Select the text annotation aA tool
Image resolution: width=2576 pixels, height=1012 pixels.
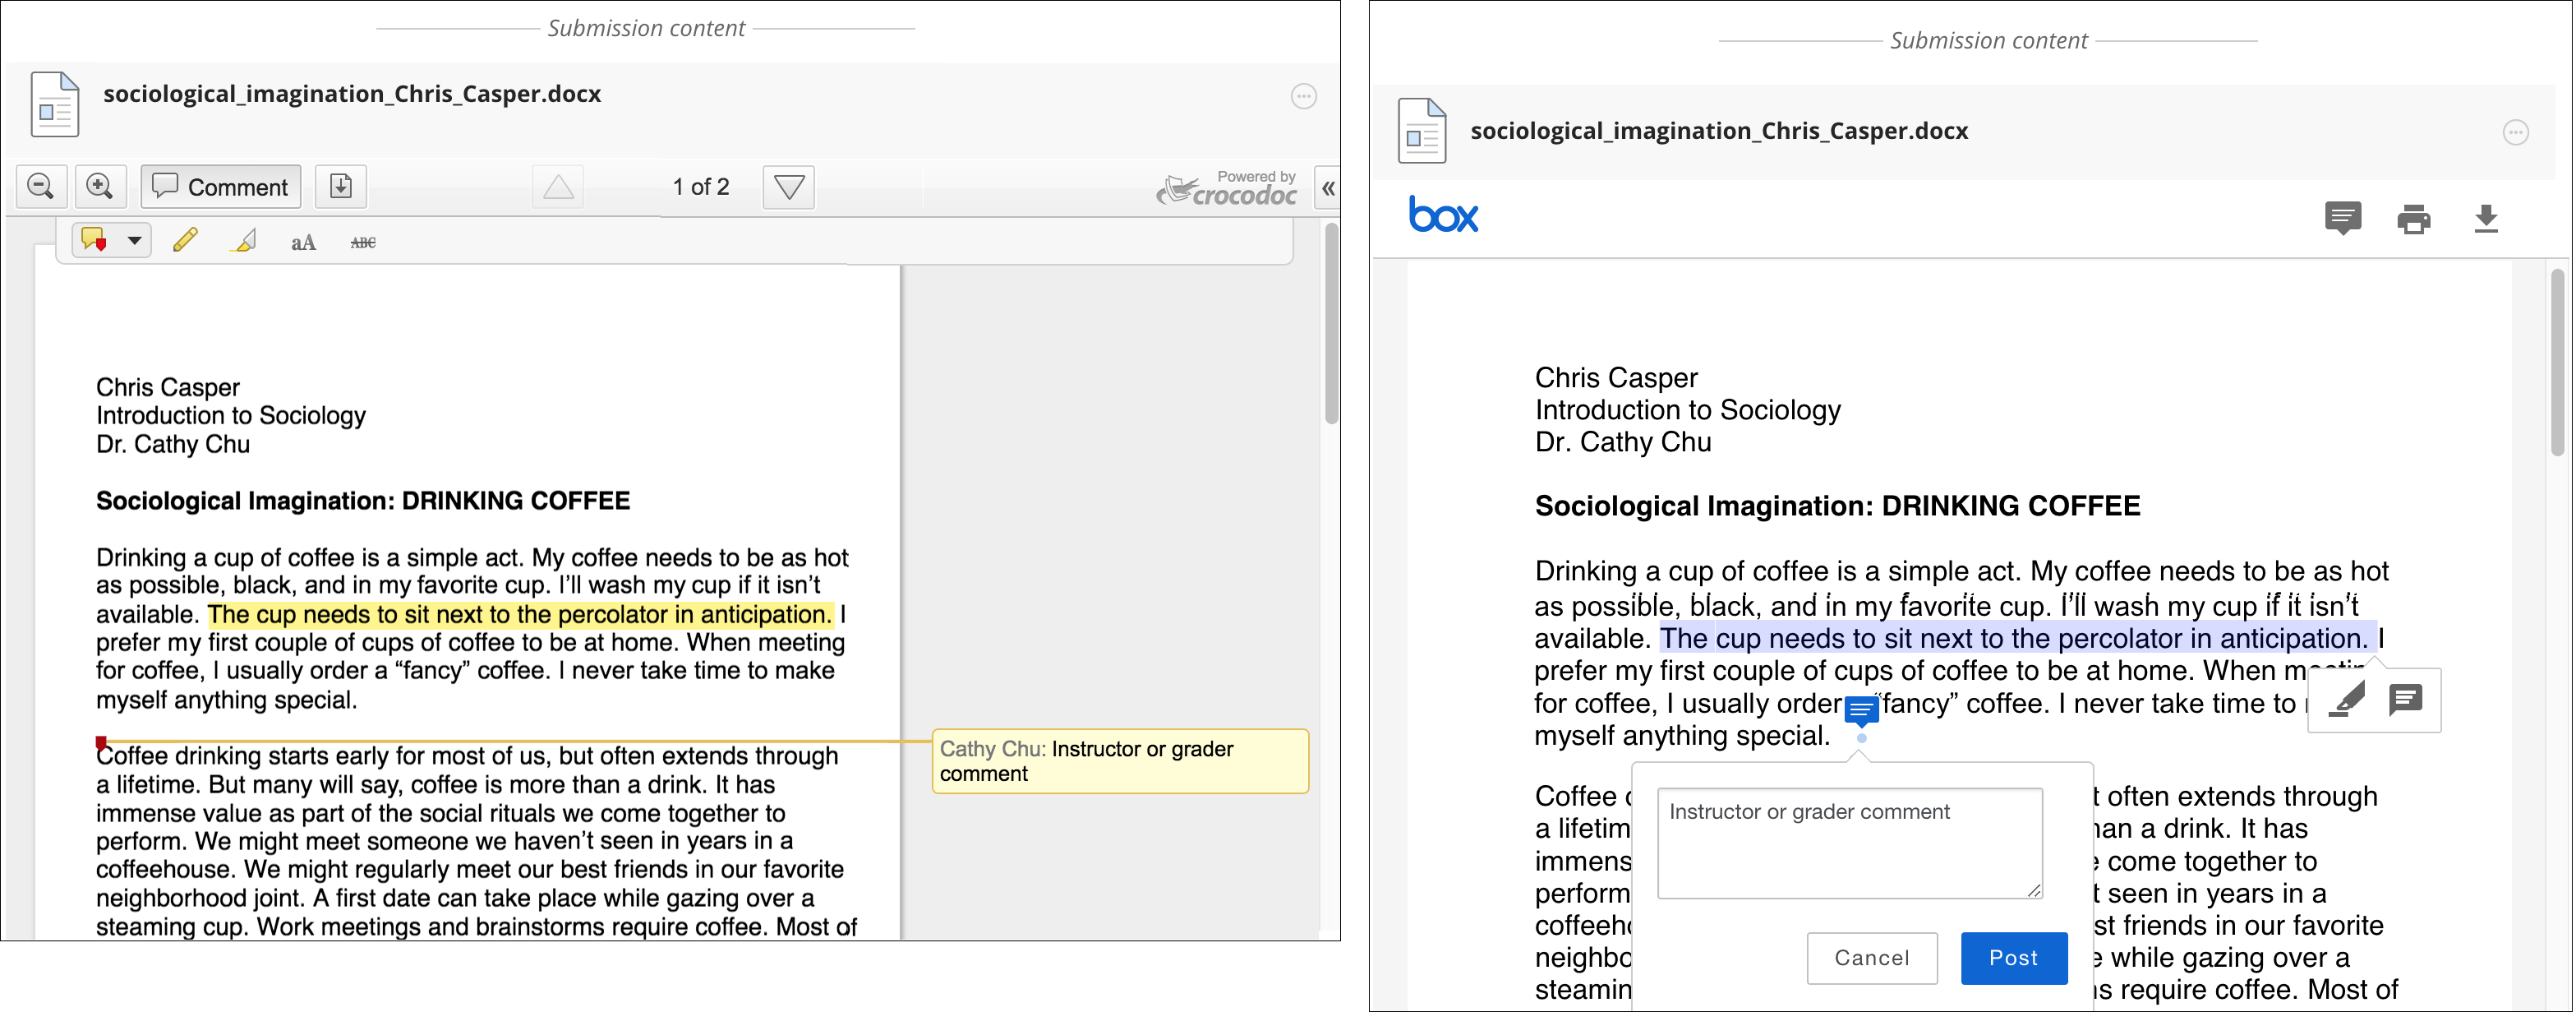click(303, 242)
